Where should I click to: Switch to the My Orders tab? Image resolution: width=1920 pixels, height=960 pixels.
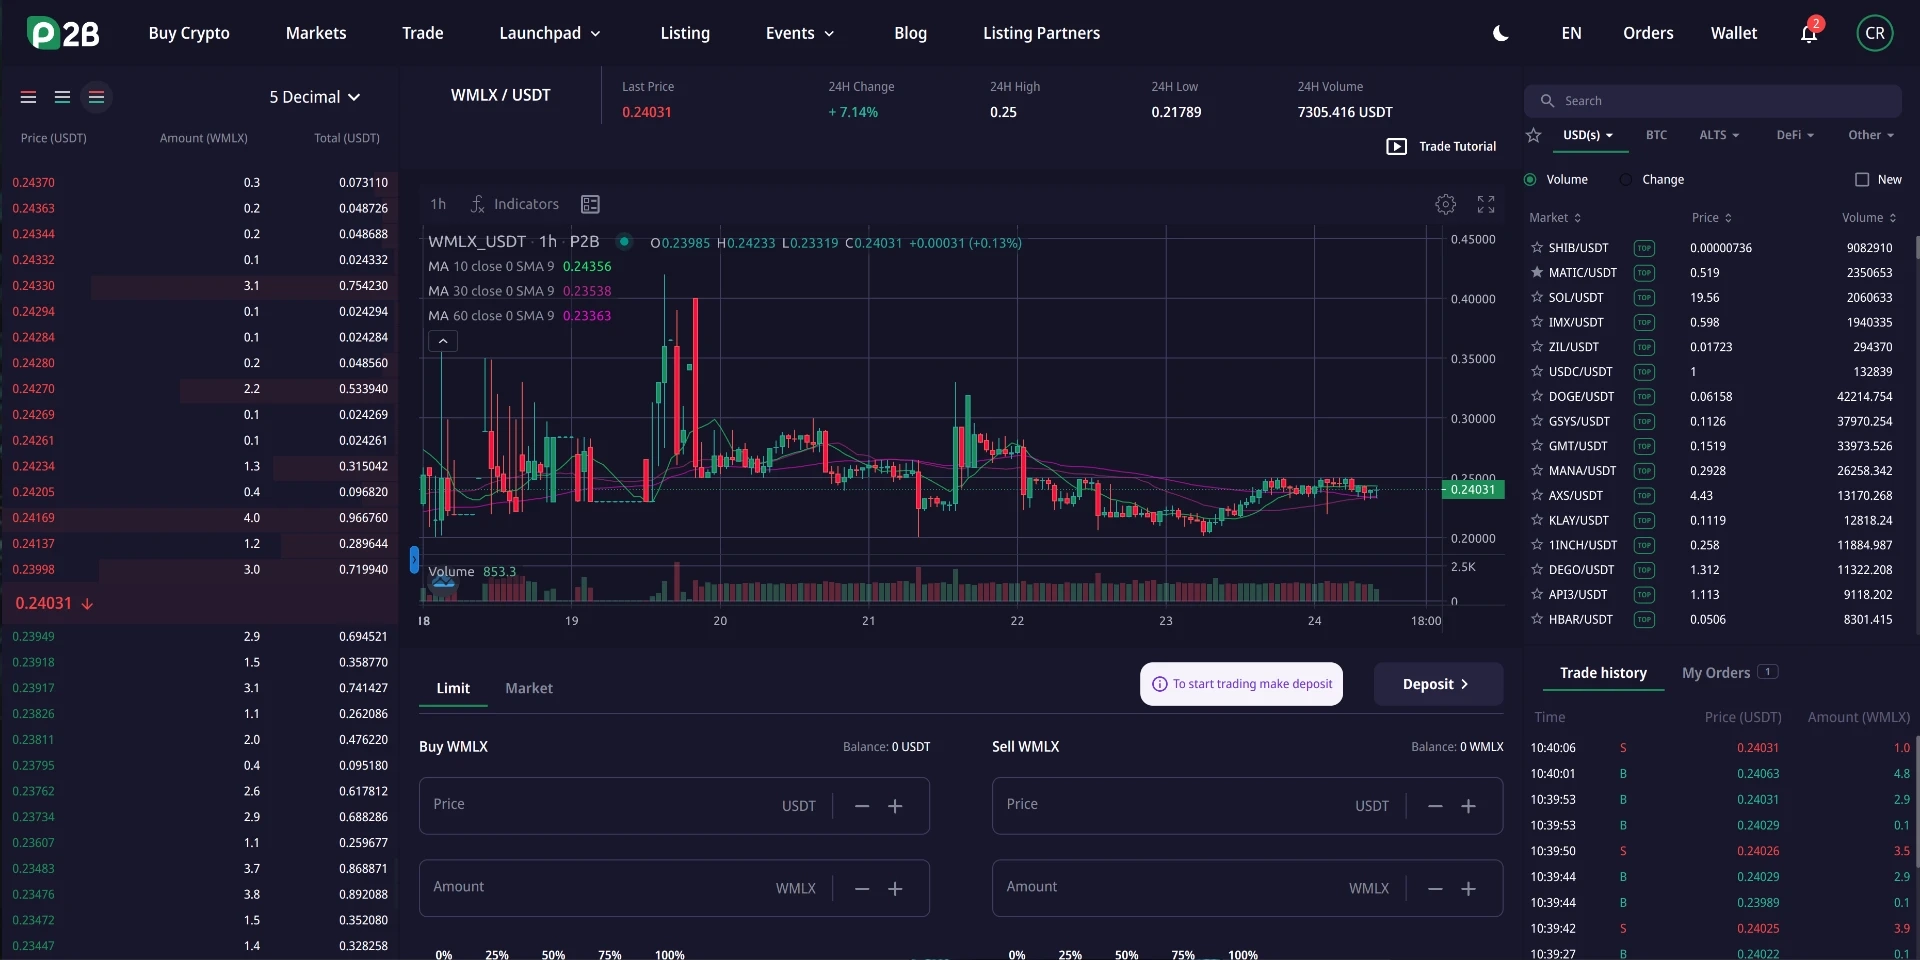pyautogui.click(x=1729, y=673)
